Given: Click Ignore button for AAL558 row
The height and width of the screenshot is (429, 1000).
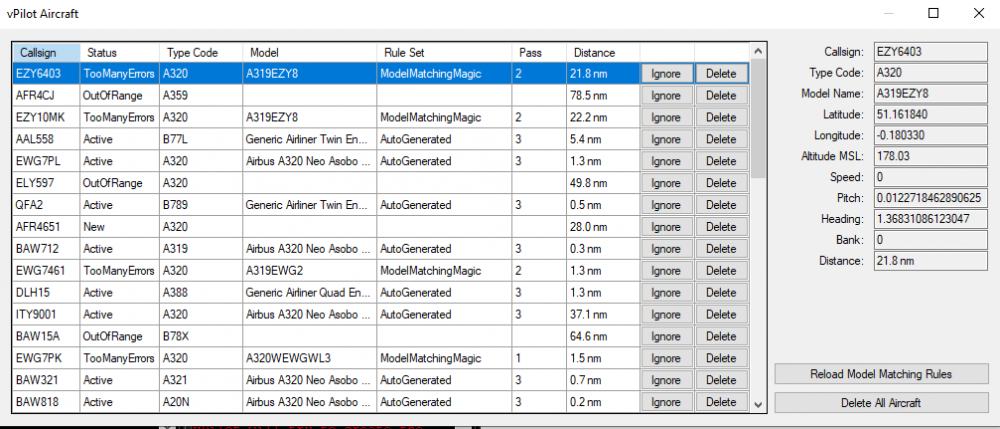Looking at the screenshot, I should pos(666,139).
